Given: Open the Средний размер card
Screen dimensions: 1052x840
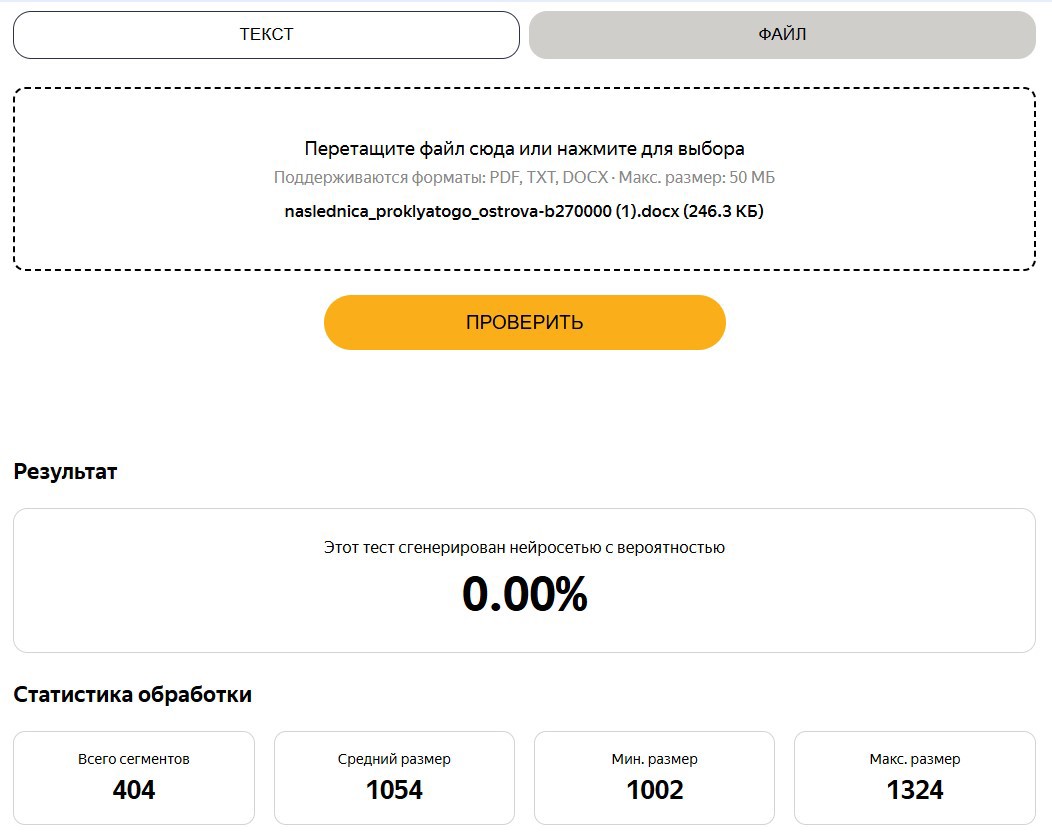Looking at the screenshot, I should click(x=394, y=778).
